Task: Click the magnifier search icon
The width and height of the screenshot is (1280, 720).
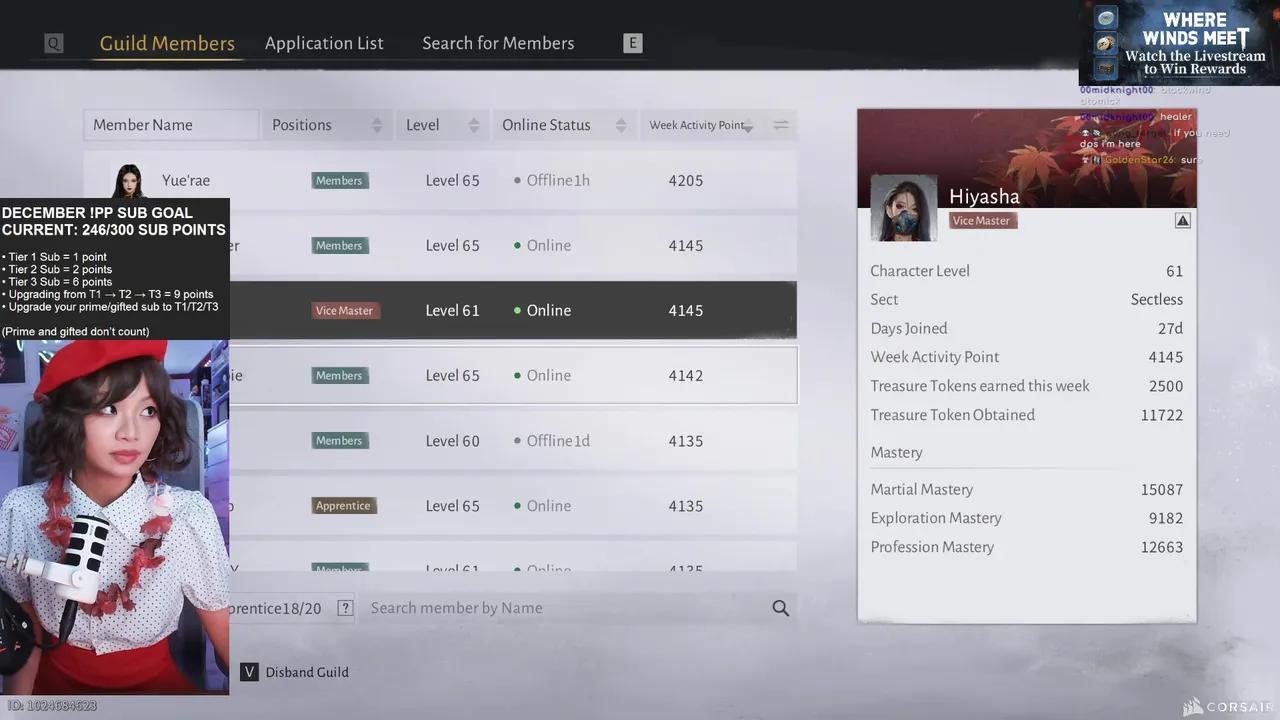Action: 780,608
